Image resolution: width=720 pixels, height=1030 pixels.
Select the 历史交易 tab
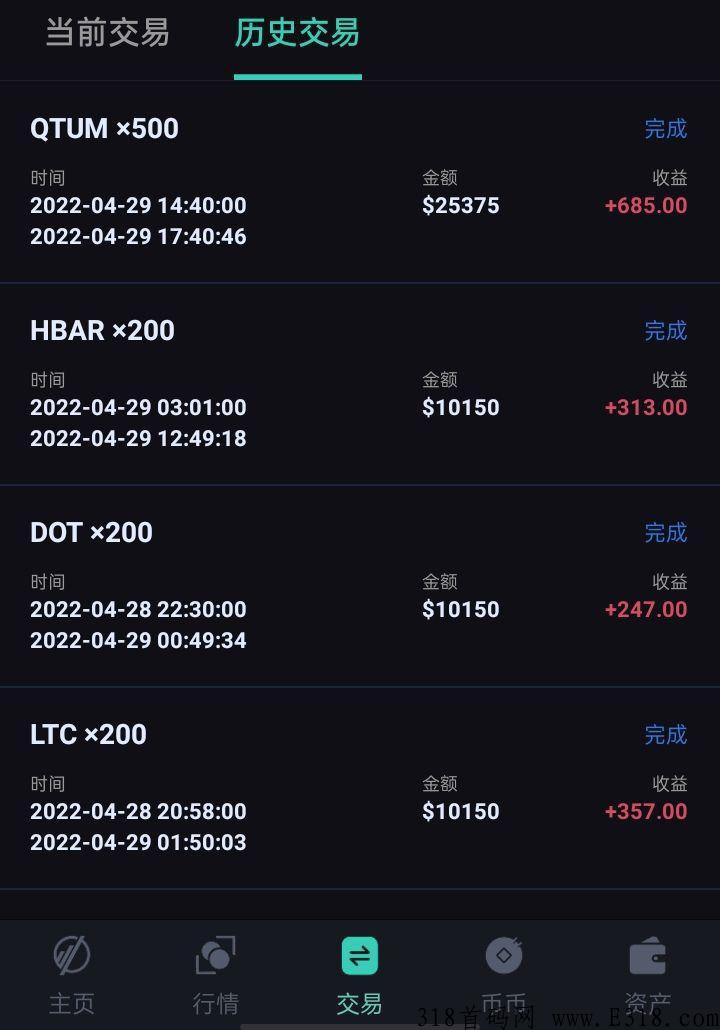pos(298,32)
